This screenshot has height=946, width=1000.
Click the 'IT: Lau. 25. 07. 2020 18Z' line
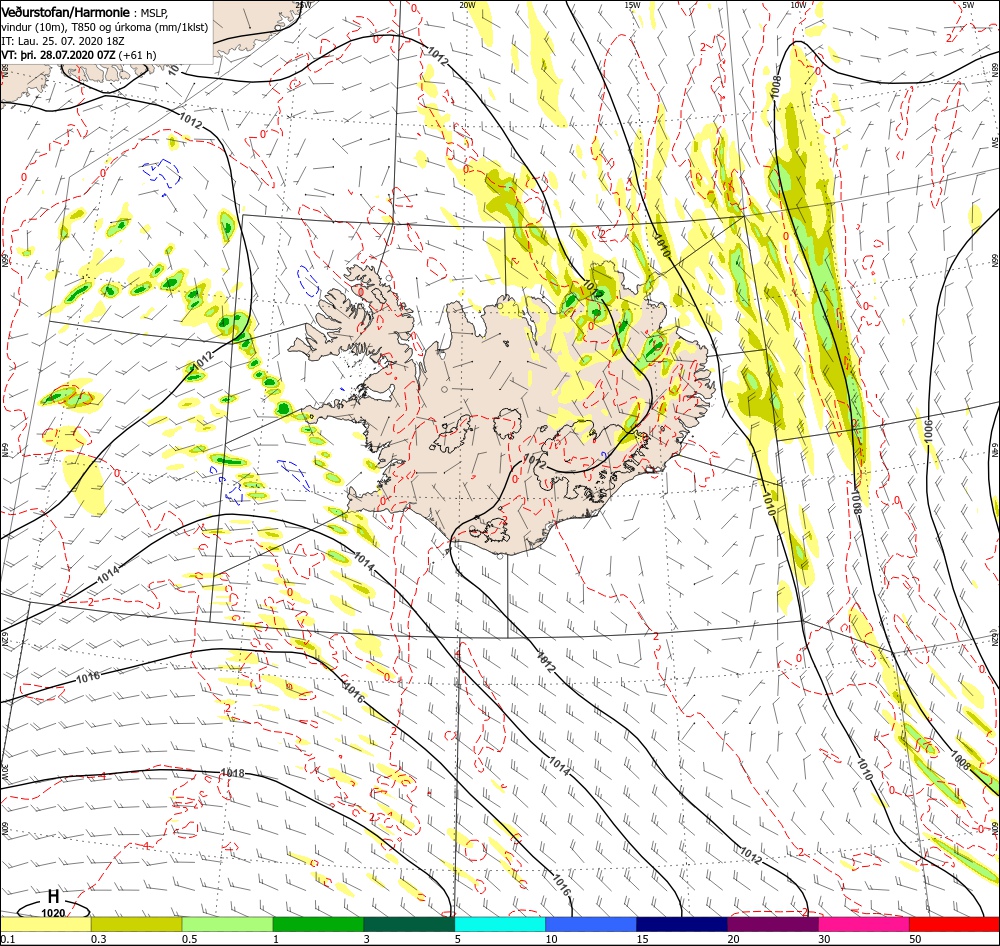[x=62, y=41]
